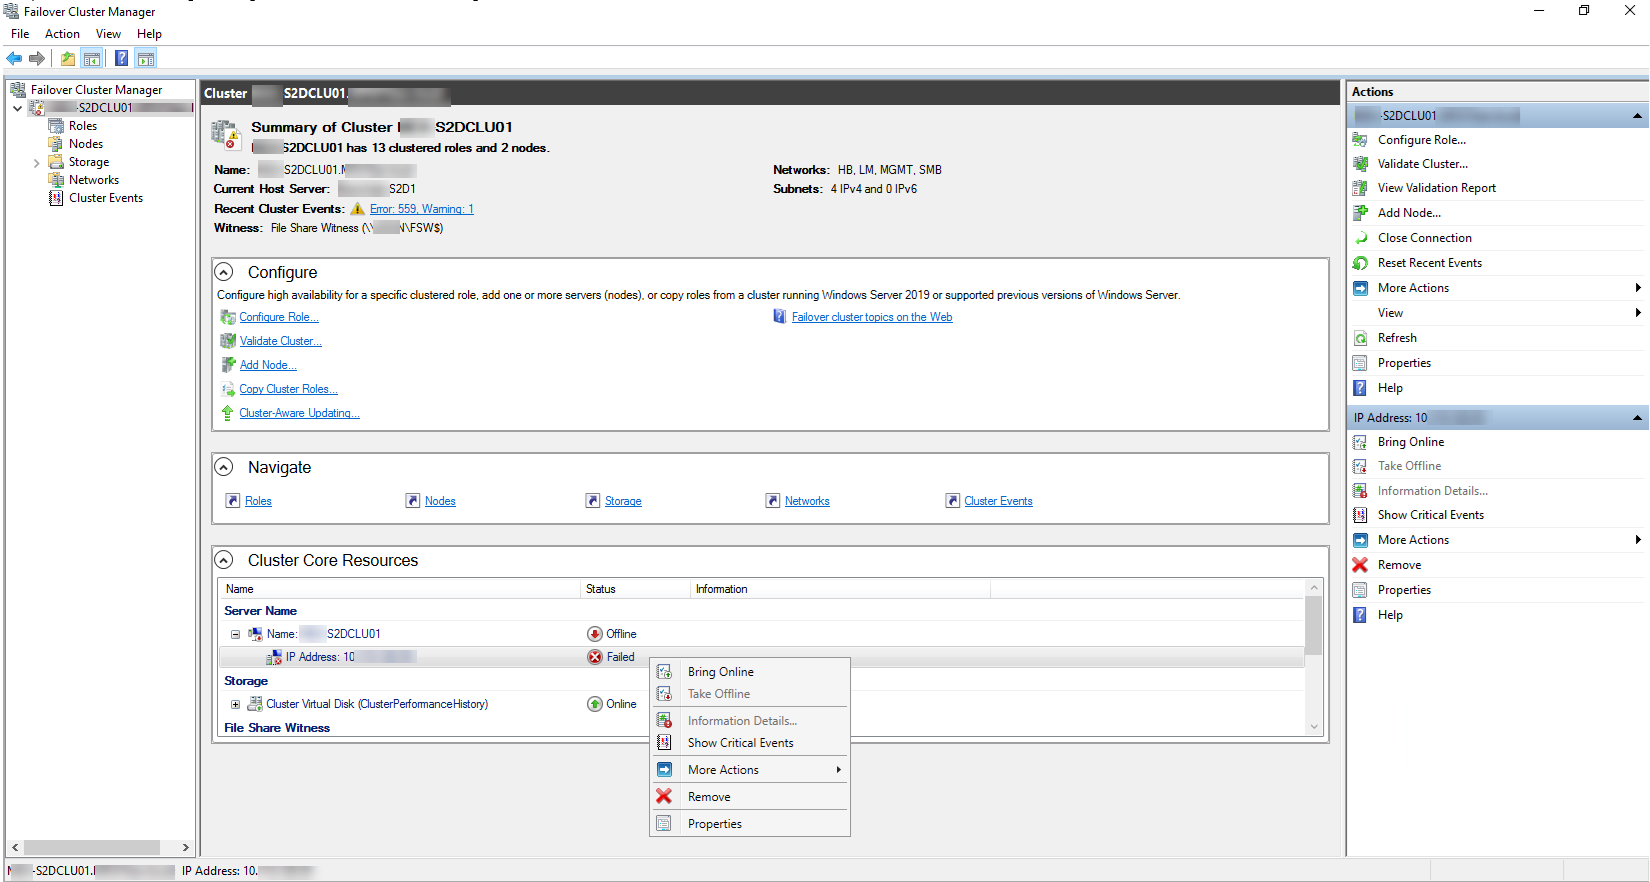Viewport: 1650px width, 882px height.
Task: Go to Networks via Navigate link
Action: click(807, 501)
